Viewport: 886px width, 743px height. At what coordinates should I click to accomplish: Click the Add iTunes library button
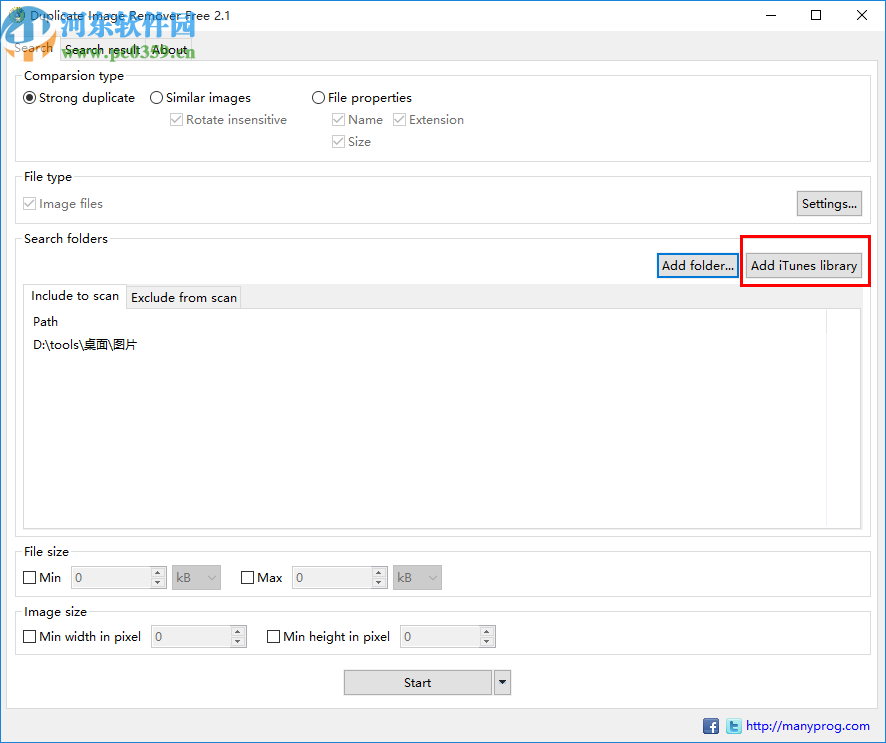804,265
